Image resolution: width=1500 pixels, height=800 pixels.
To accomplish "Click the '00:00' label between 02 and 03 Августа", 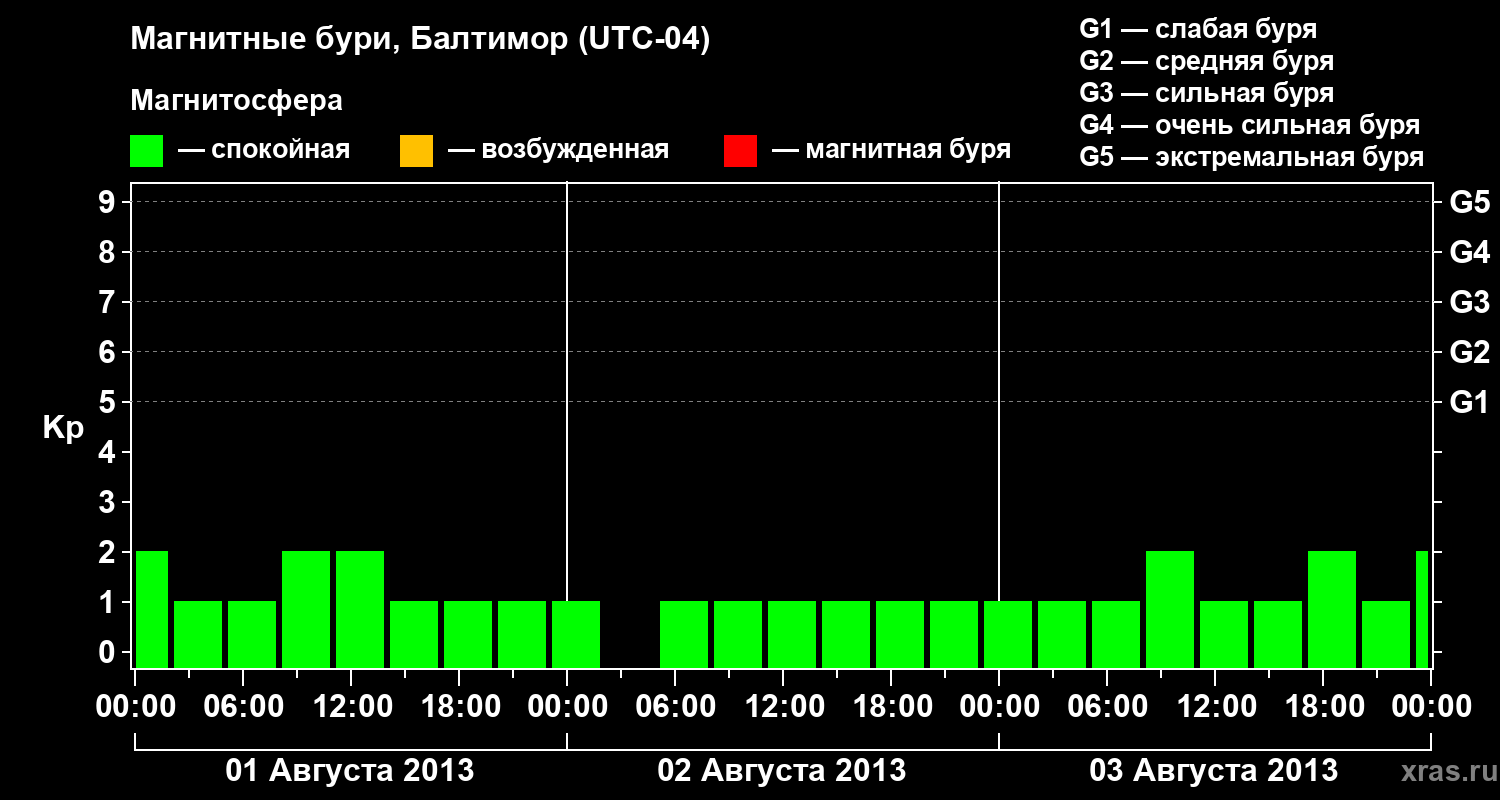I will click(x=999, y=706).
